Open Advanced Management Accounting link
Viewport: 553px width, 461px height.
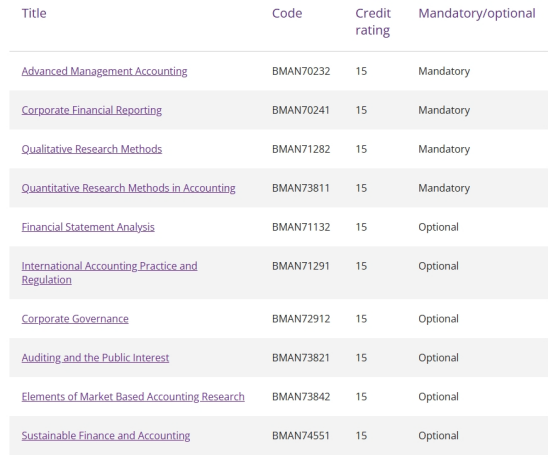(104, 71)
